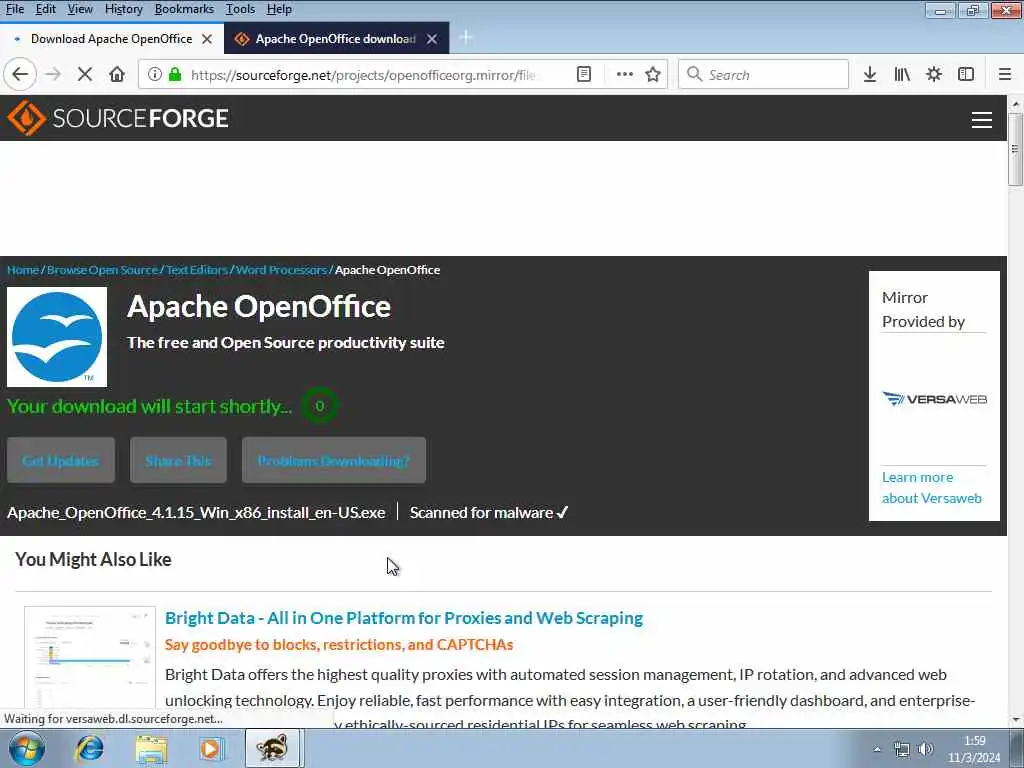
Task: Open SourceForge site hamburger menu
Action: (x=982, y=120)
